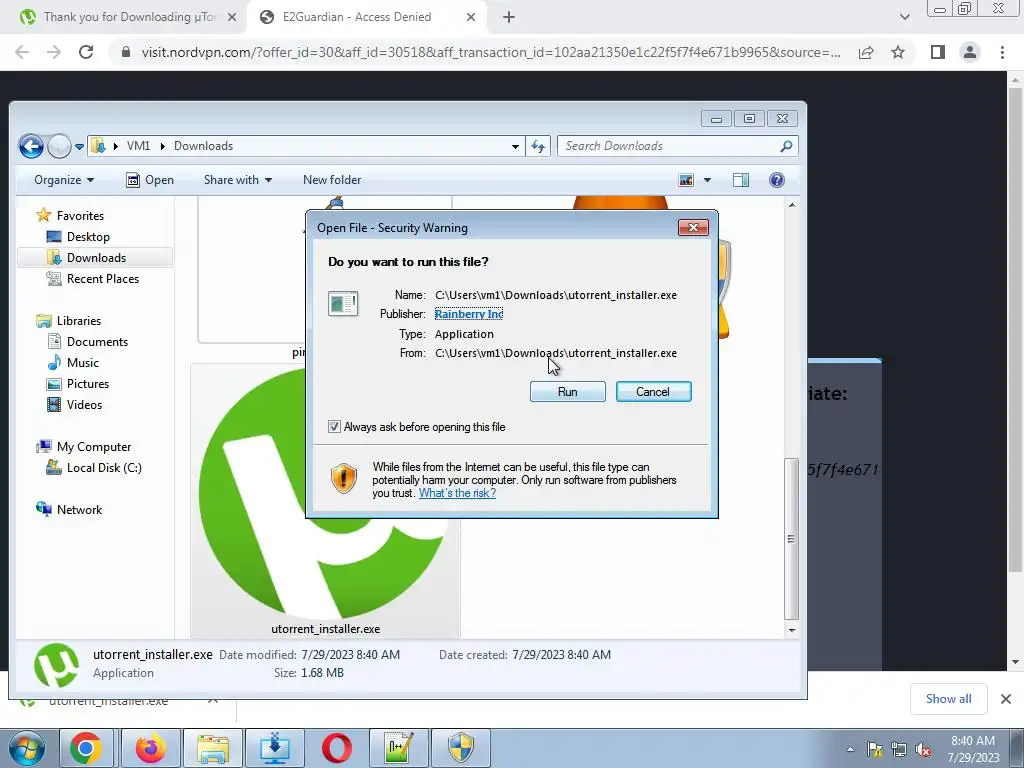This screenshot has width=1024, height=768.
Task: Open the Windows Start menu
Action: (26, 748)
